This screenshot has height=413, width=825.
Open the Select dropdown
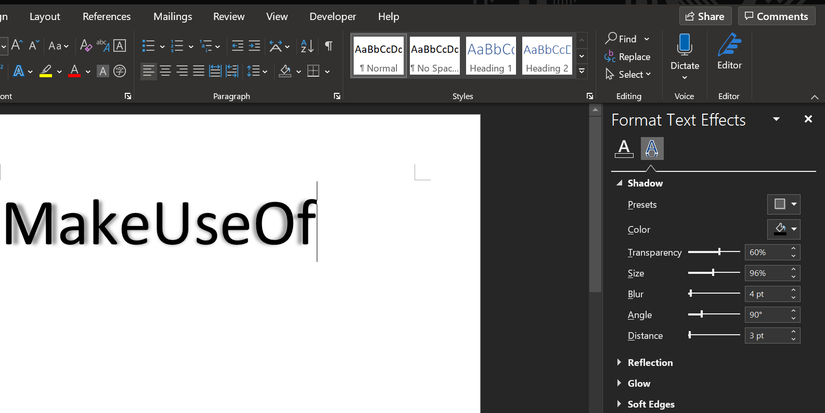pyautogui.click(x=628, y=74)
